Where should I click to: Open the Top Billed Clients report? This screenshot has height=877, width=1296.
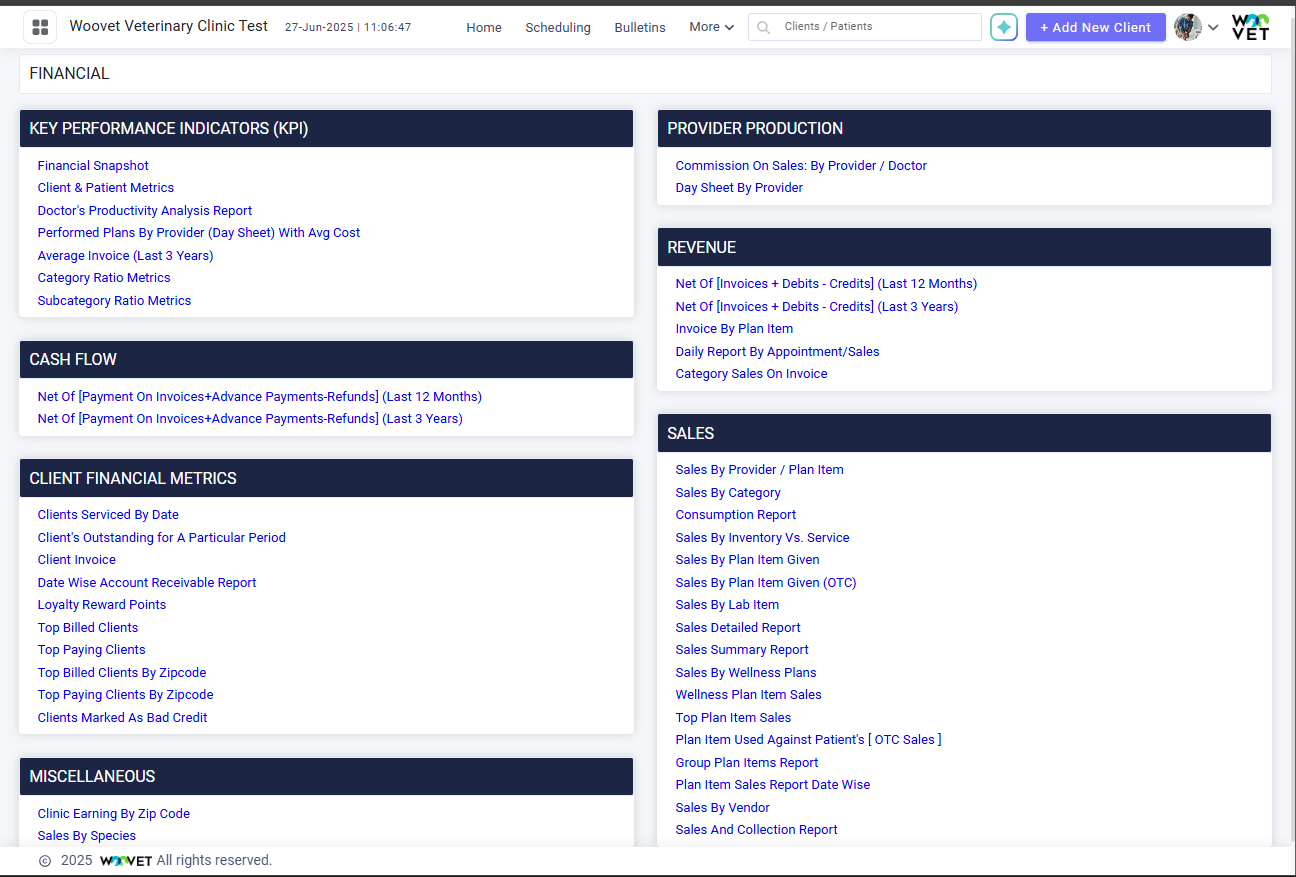(87, 627)
